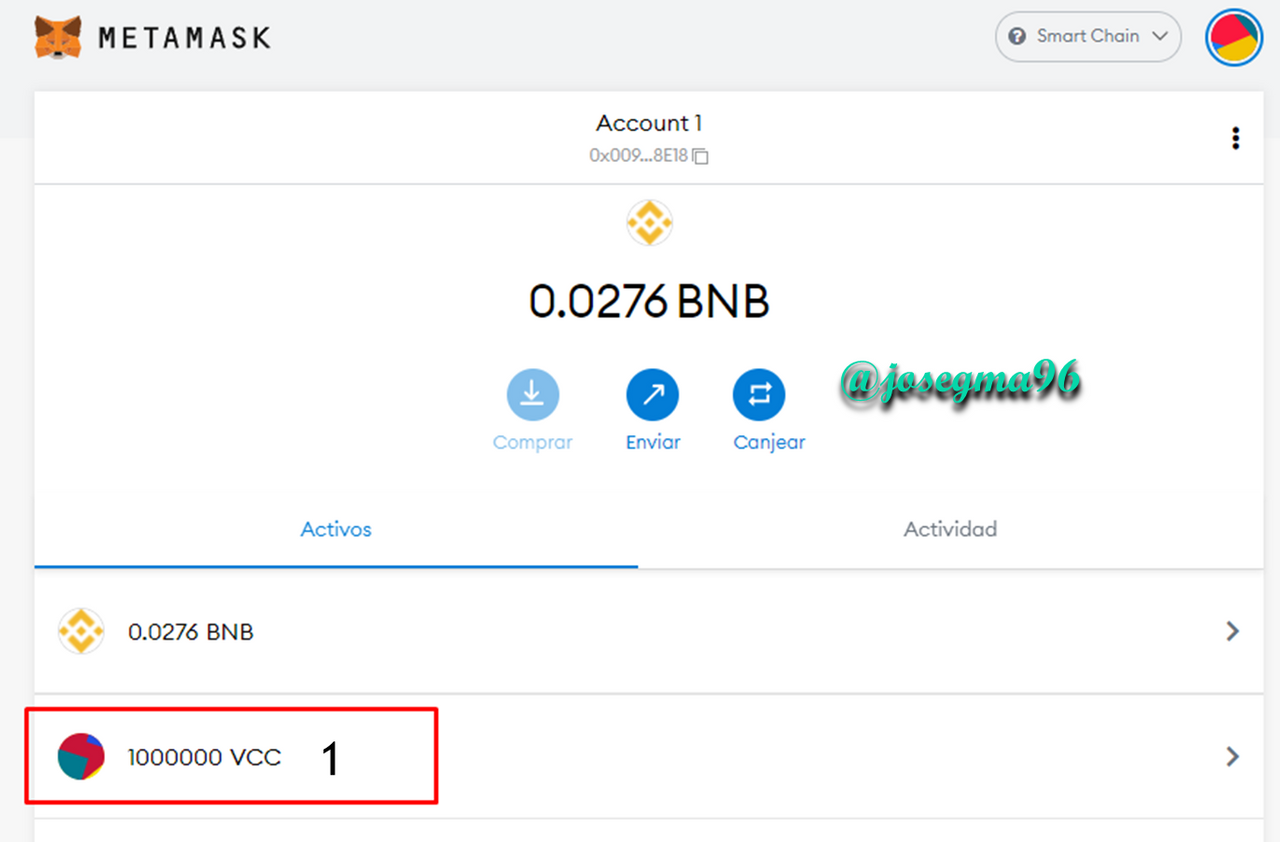Click the Canjear label
This screenshot has height=842, width=1280.
tap(769, 442)
